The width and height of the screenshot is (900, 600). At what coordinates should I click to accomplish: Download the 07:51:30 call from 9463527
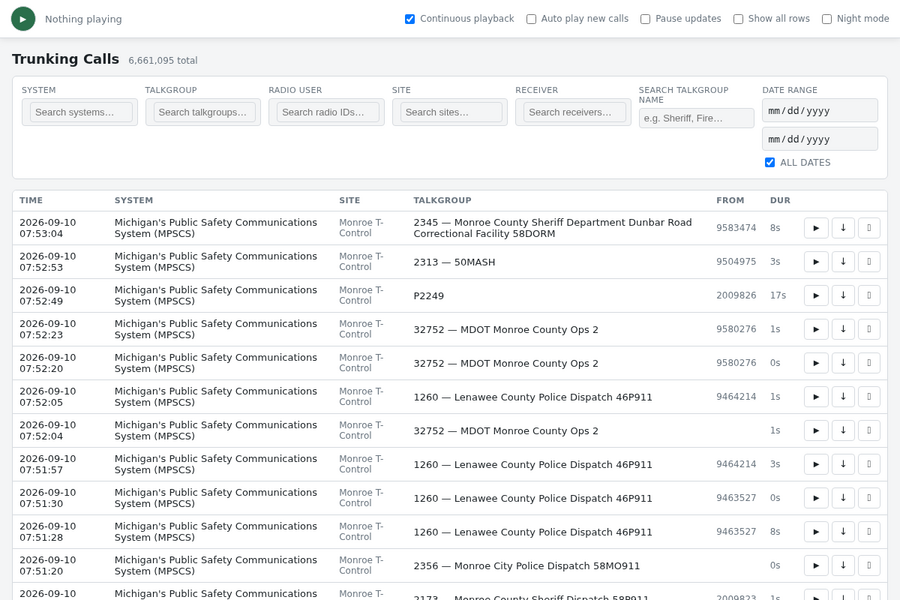coord(843,498)
